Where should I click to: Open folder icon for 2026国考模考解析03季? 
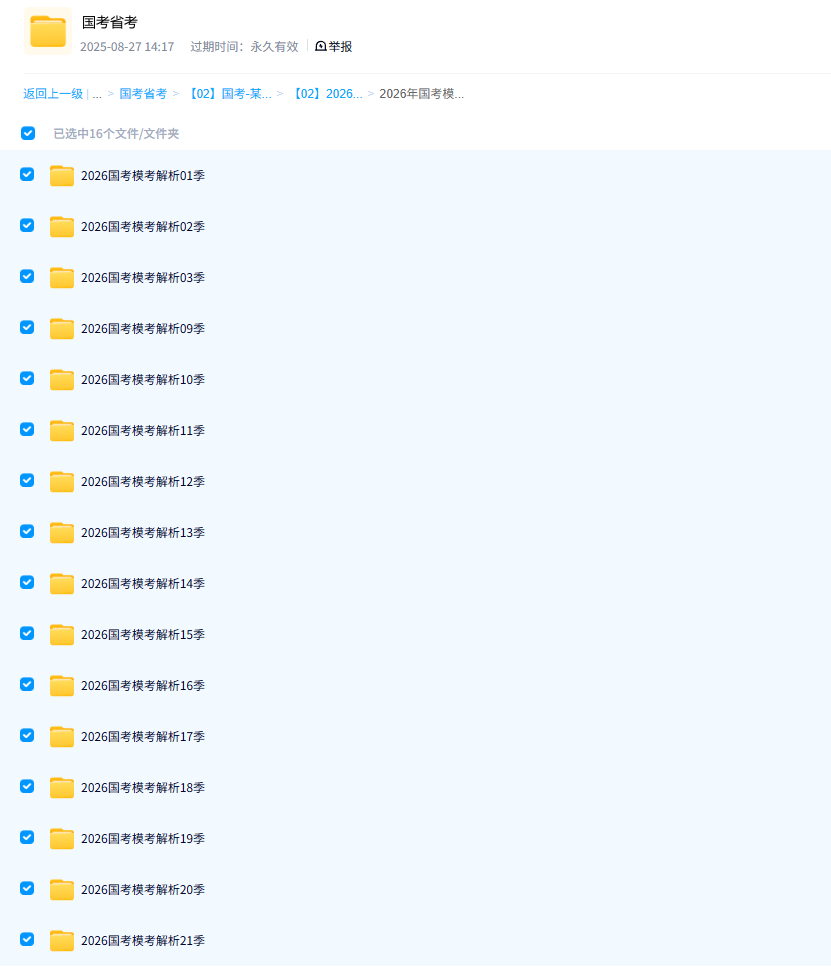[x=62, y=278]
